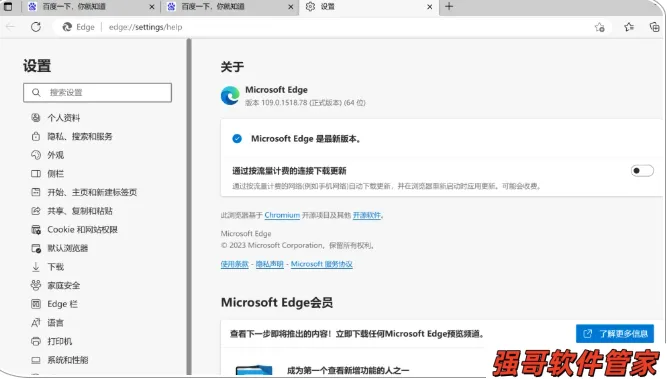Click the 默认浏览器 icon
This screenshot has width=667, height=379.
36,248
